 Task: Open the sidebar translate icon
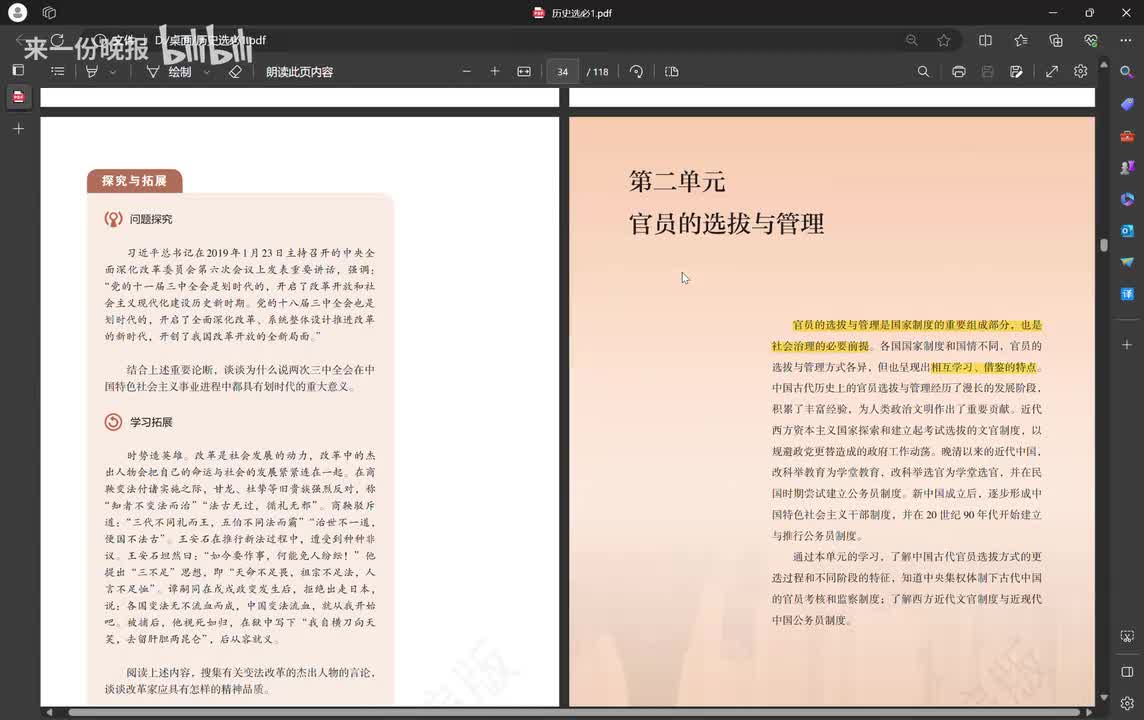click(1127, 294)
